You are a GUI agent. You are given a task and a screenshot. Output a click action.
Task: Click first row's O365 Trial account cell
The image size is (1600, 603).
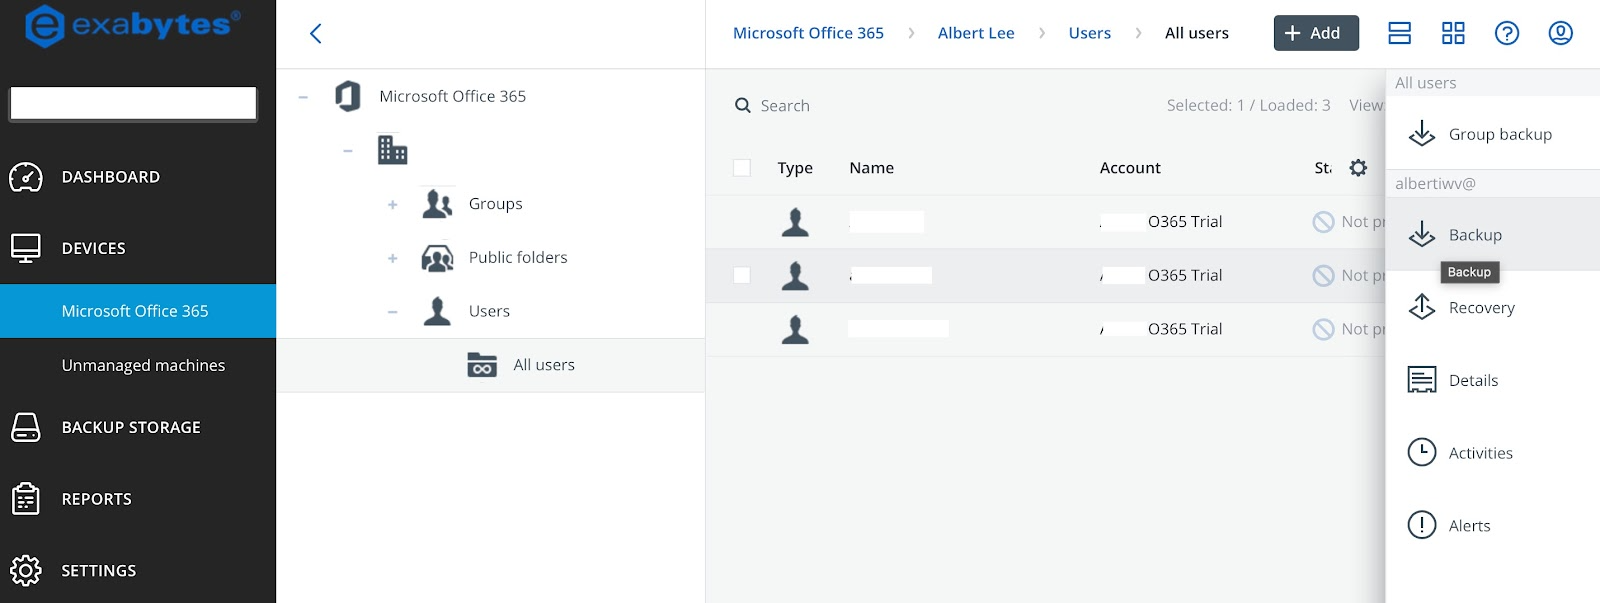(1161, 222)
